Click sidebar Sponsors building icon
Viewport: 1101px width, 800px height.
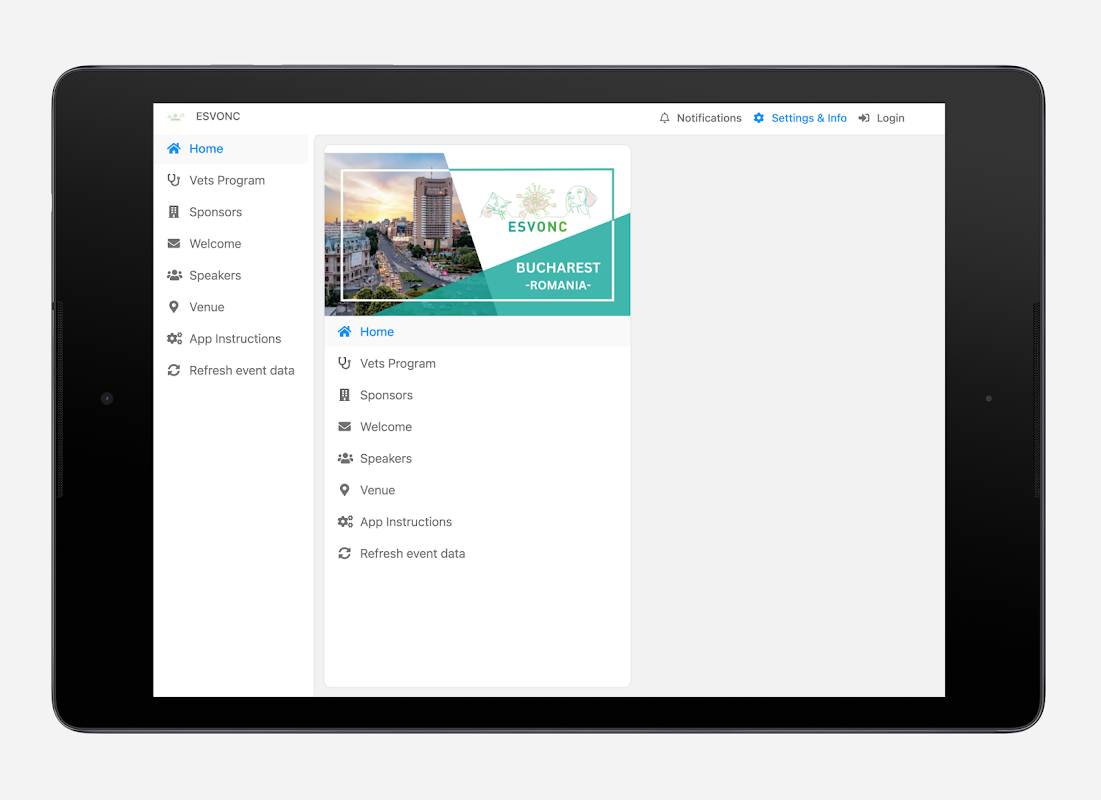tap(173, 211)
